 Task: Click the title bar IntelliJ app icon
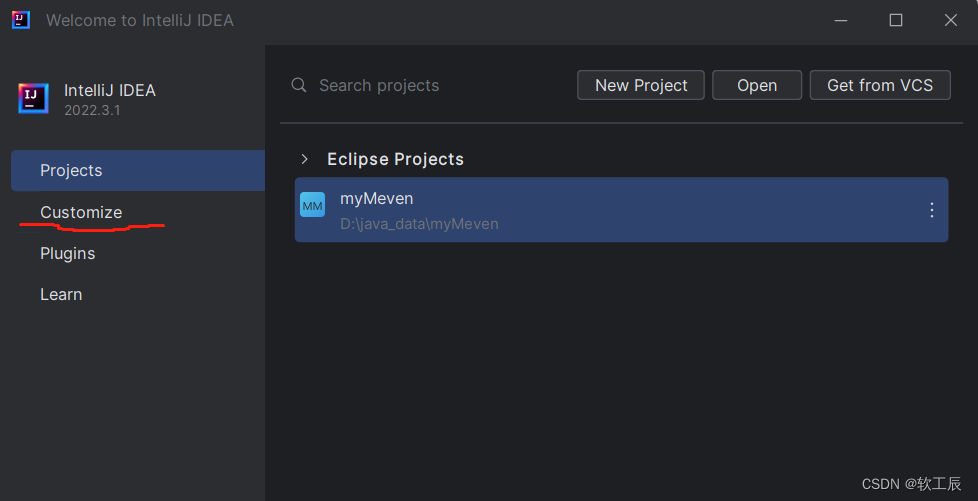[x=21, y=20]
